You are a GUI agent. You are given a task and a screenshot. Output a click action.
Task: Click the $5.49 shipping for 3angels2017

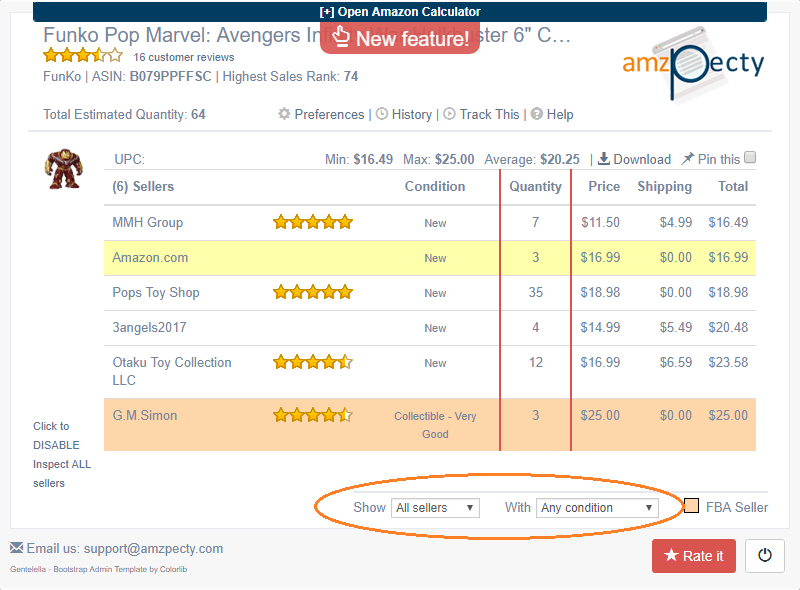[676, 328]
